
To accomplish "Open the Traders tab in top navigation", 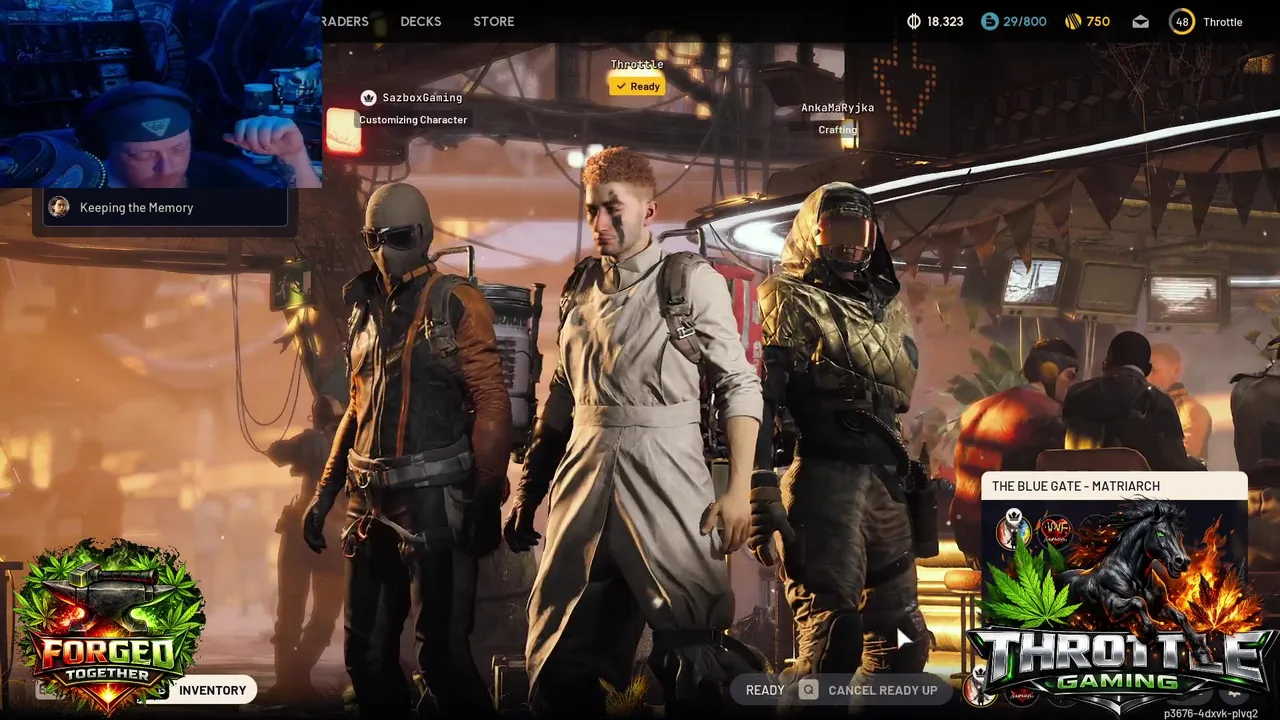I will (x=345, y=21).
